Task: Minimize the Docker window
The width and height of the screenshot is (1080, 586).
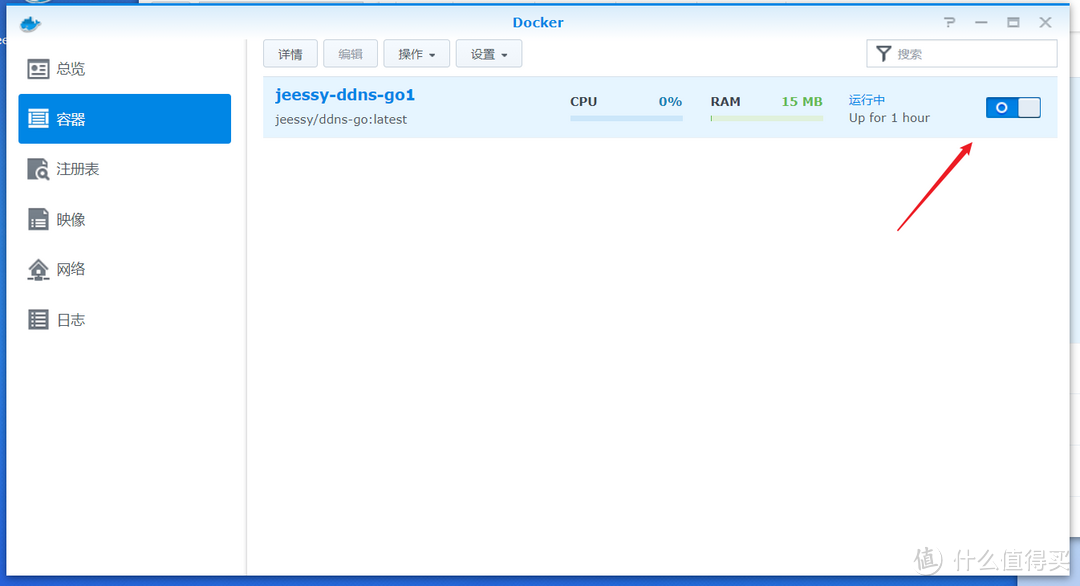Action: [x=982, y=22]
